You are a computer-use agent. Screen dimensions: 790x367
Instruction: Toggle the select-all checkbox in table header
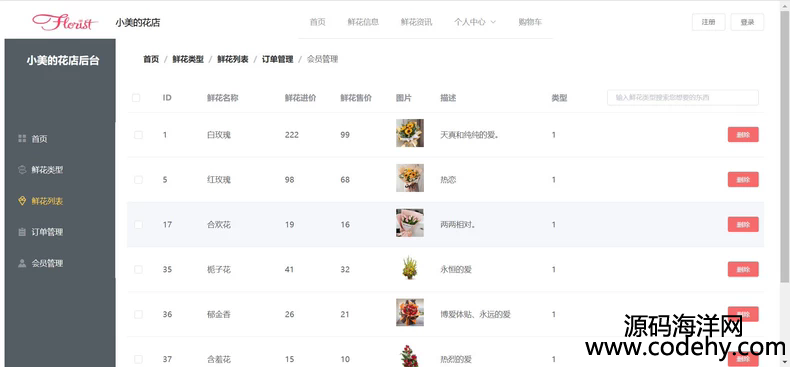[136, 98]
